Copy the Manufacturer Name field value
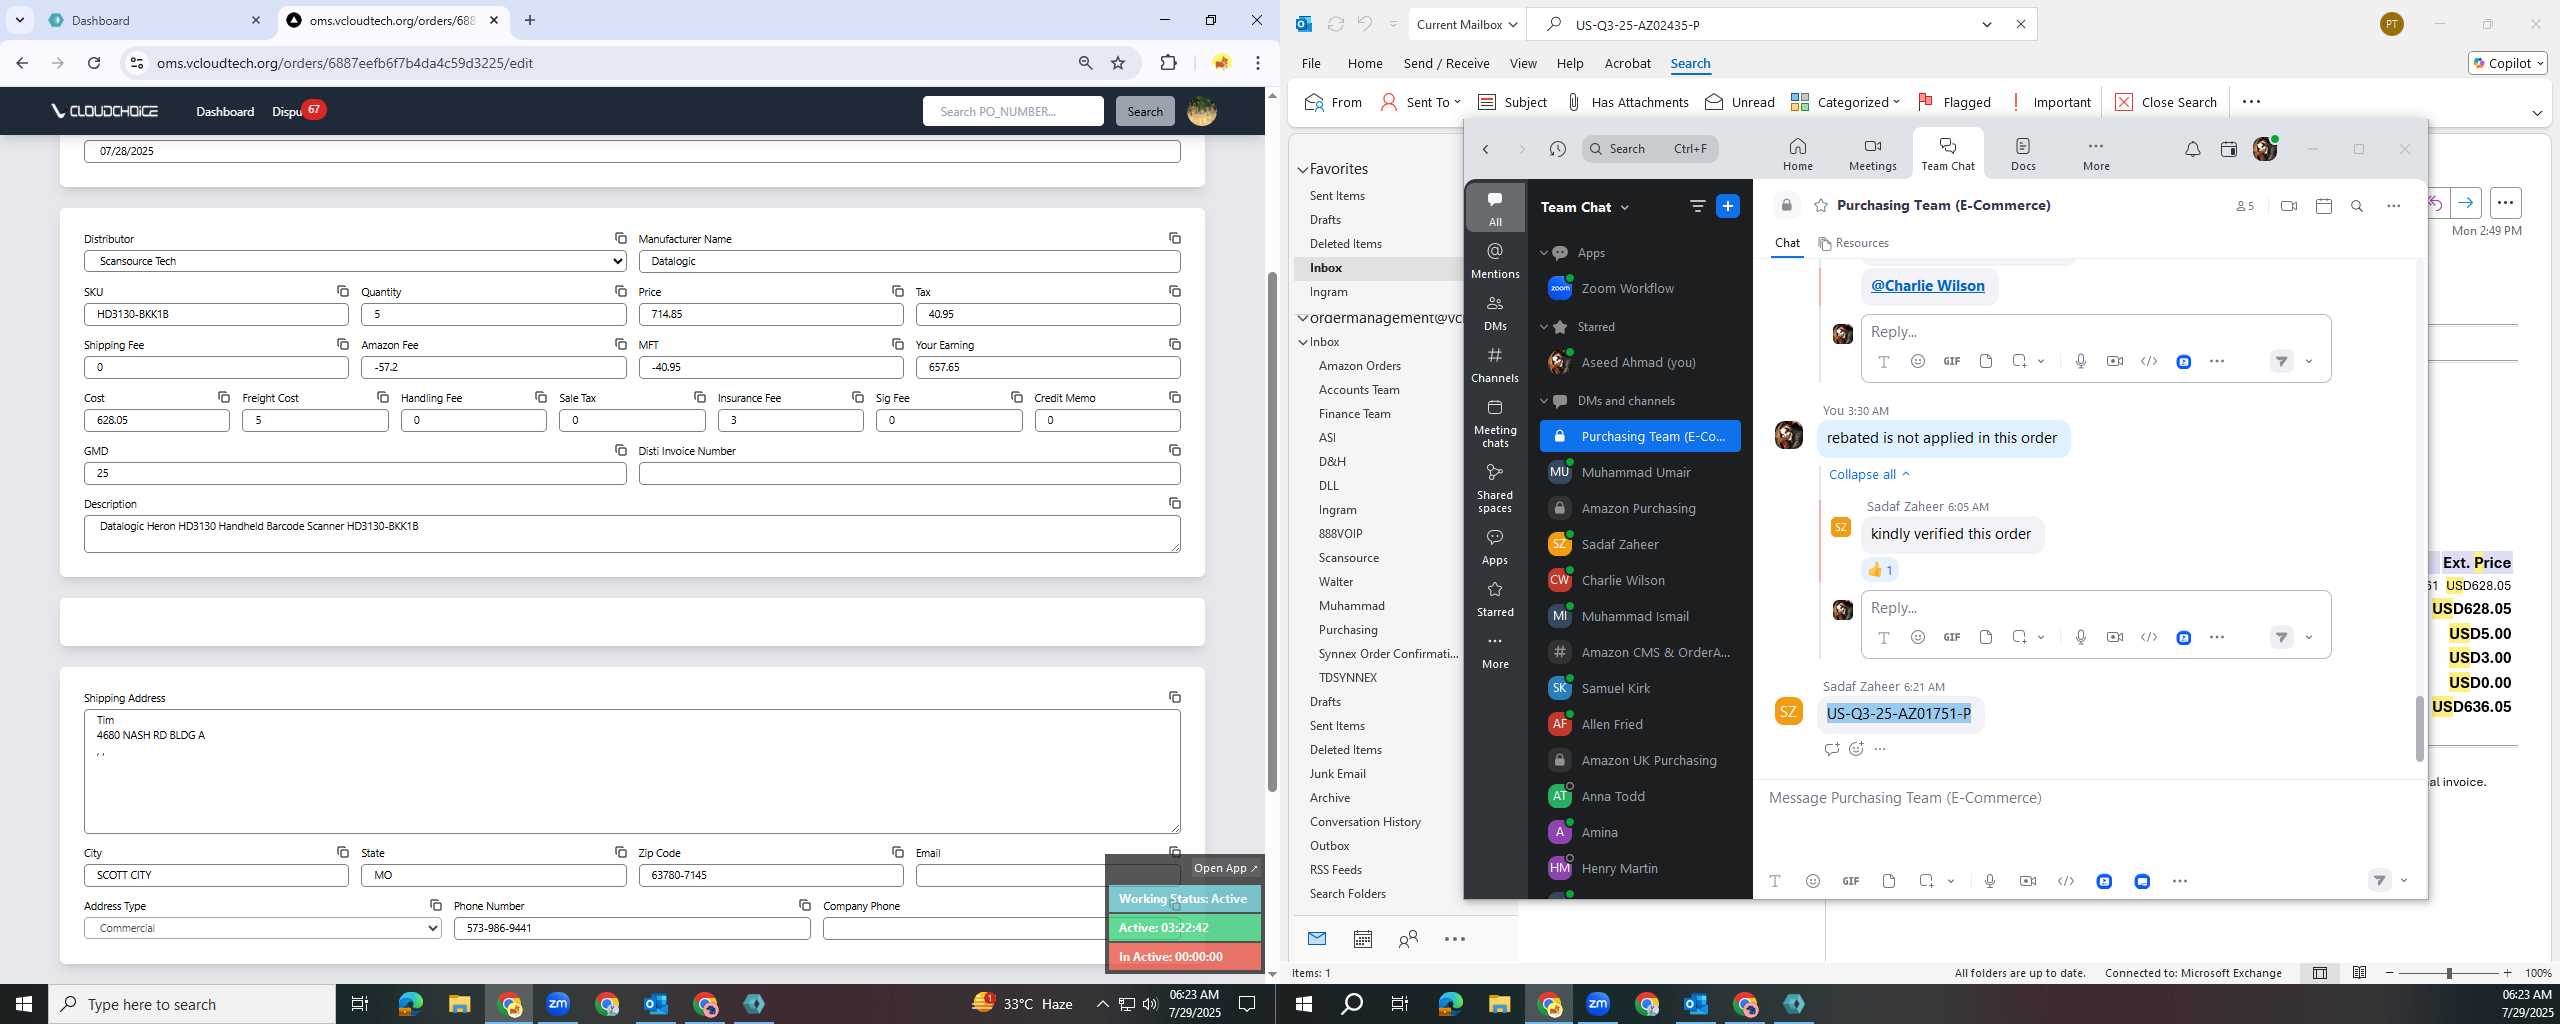The width and height of the screenshot is (2560, 1024). [x=1174, y=238]
